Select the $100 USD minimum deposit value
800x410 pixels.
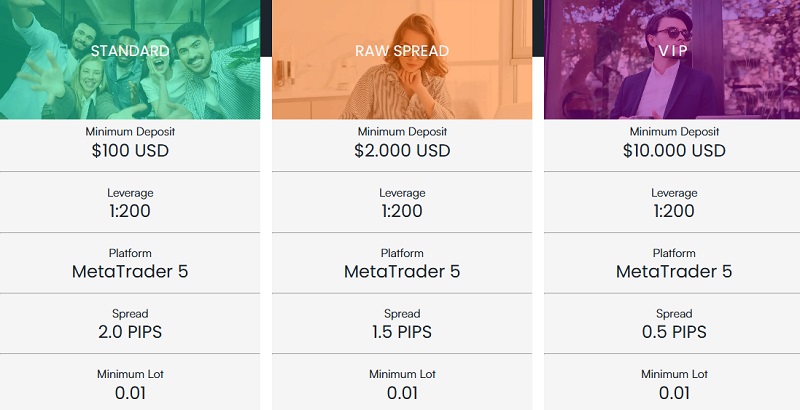tap(130, 150)
